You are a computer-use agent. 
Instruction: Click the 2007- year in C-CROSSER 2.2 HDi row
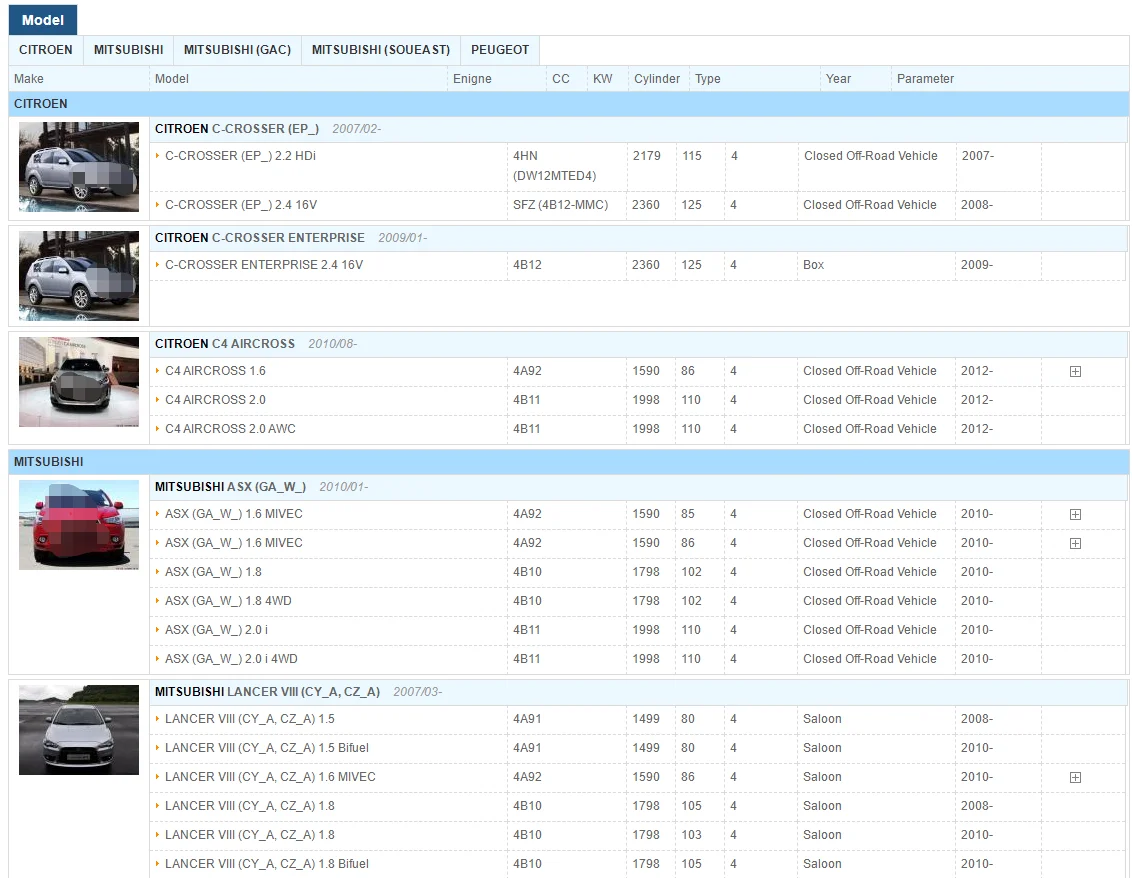point(978,156)
